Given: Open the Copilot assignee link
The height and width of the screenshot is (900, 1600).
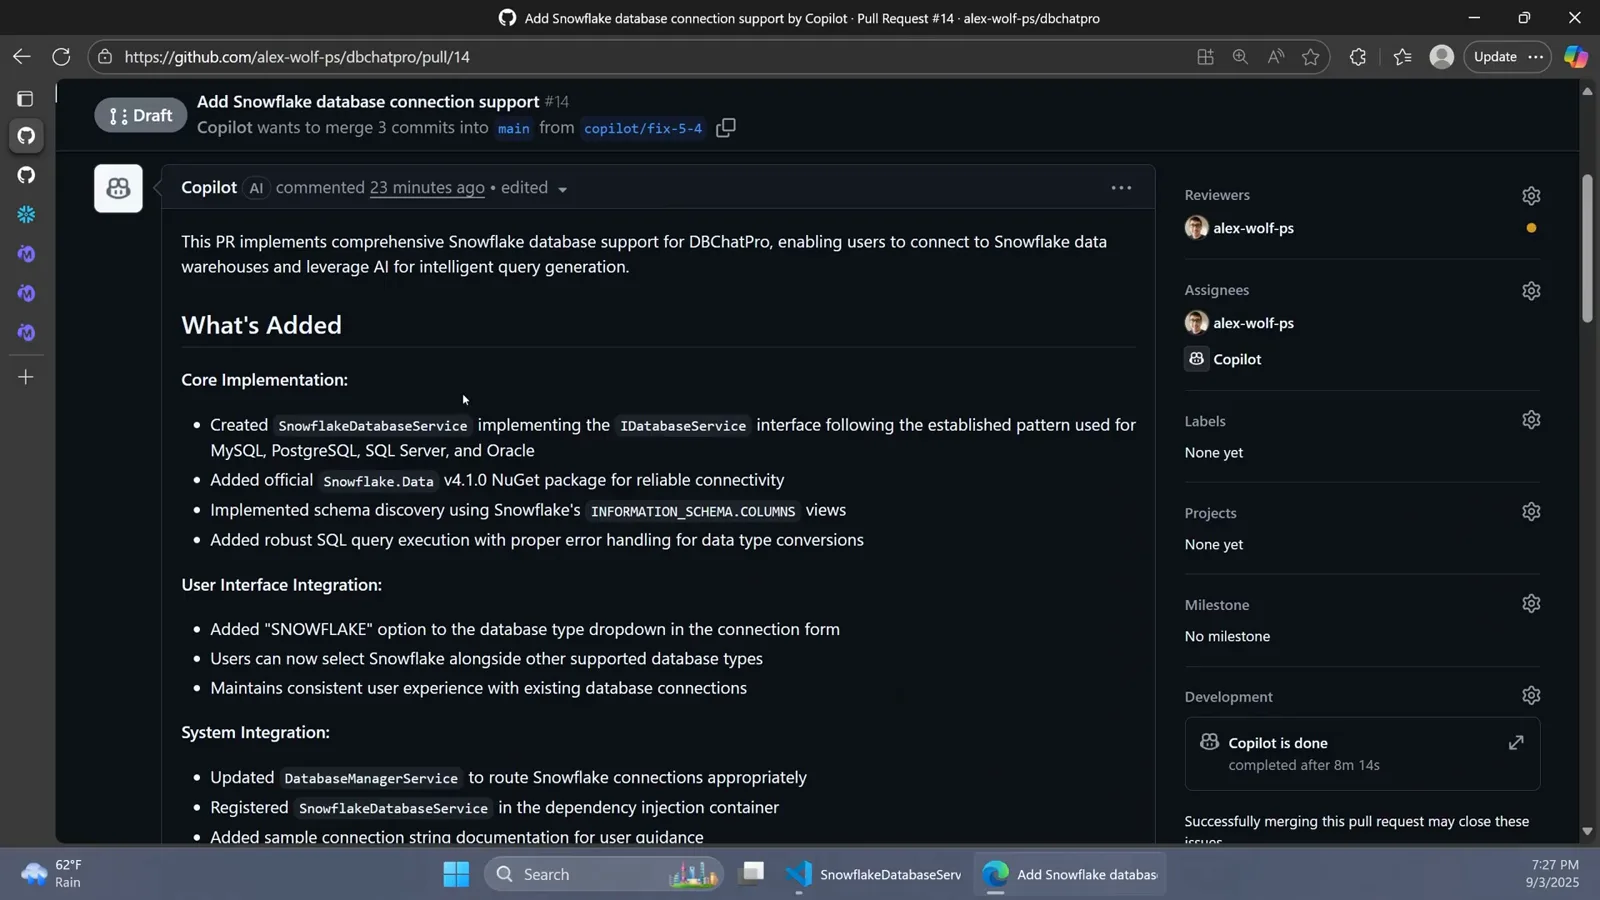Looking at the screenshot, I should click(1237, 359).
